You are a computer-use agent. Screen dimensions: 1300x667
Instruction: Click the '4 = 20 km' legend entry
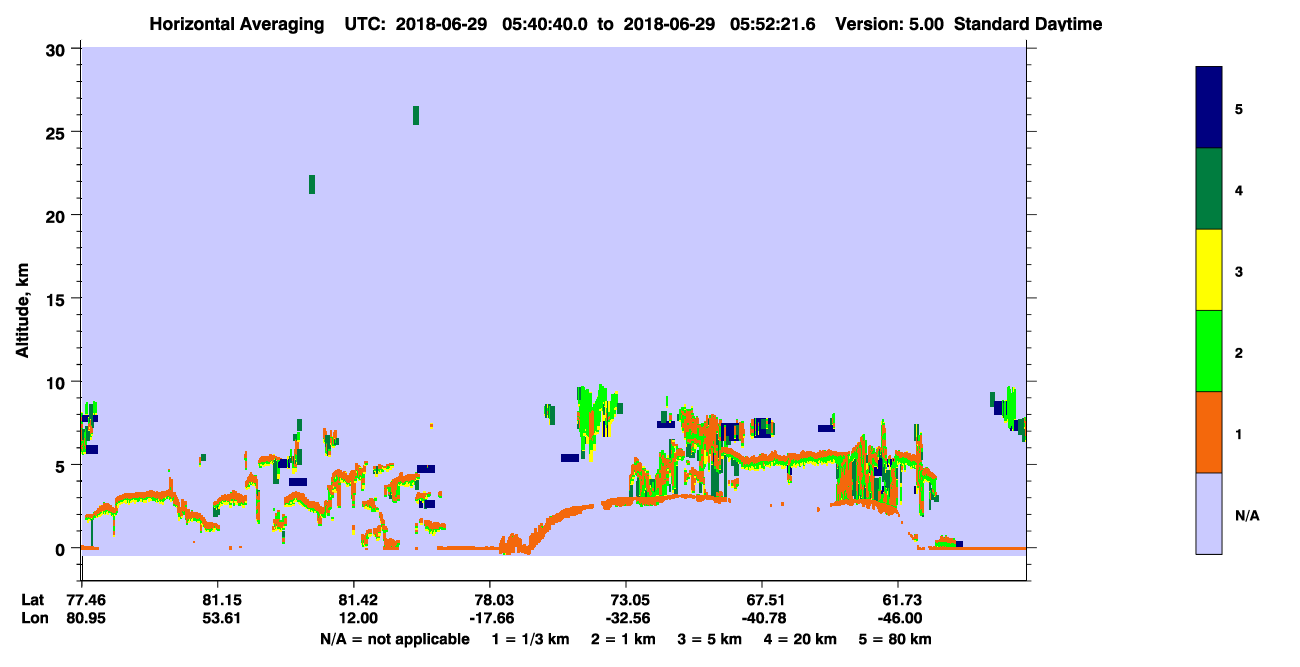801,639
